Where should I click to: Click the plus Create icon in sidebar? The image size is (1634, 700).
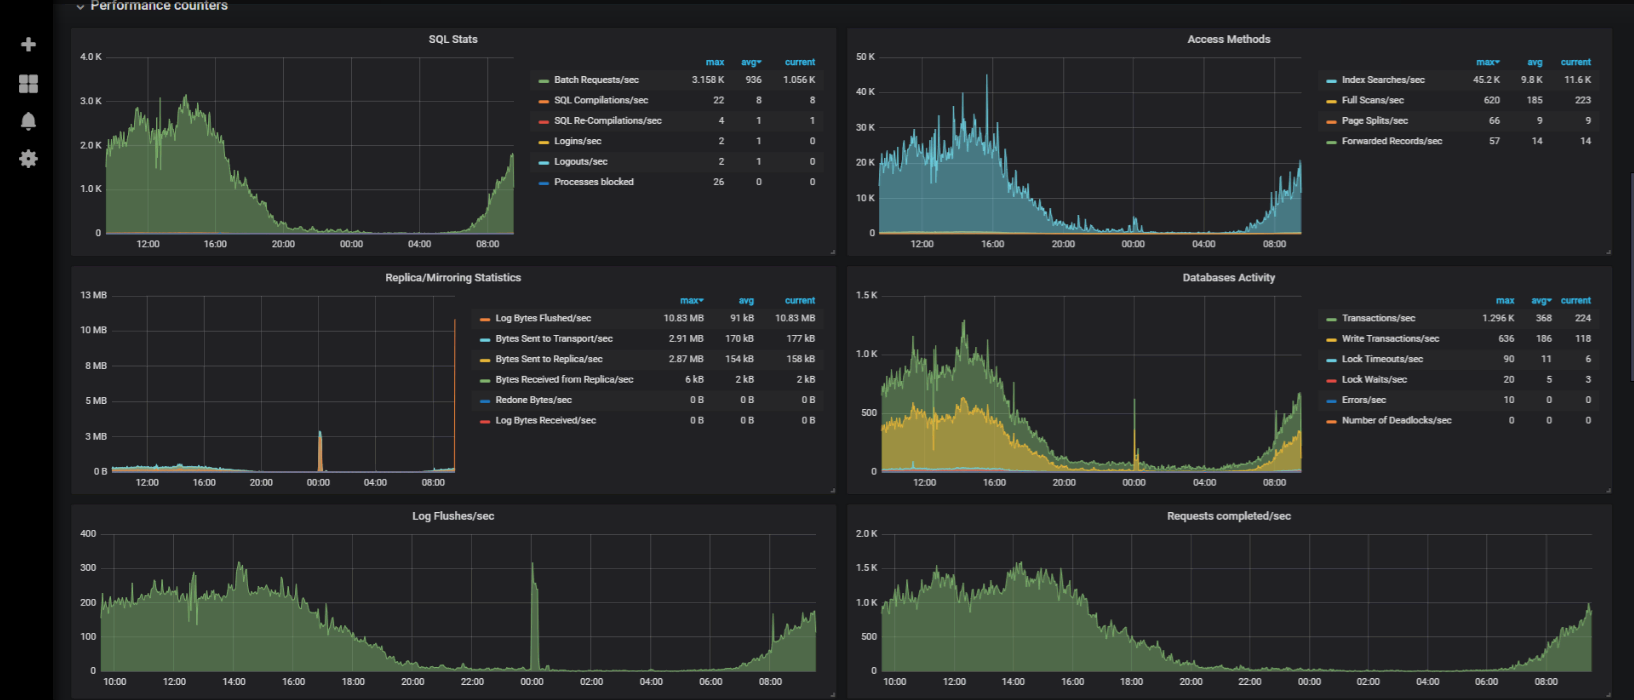(x=28, y=45)
